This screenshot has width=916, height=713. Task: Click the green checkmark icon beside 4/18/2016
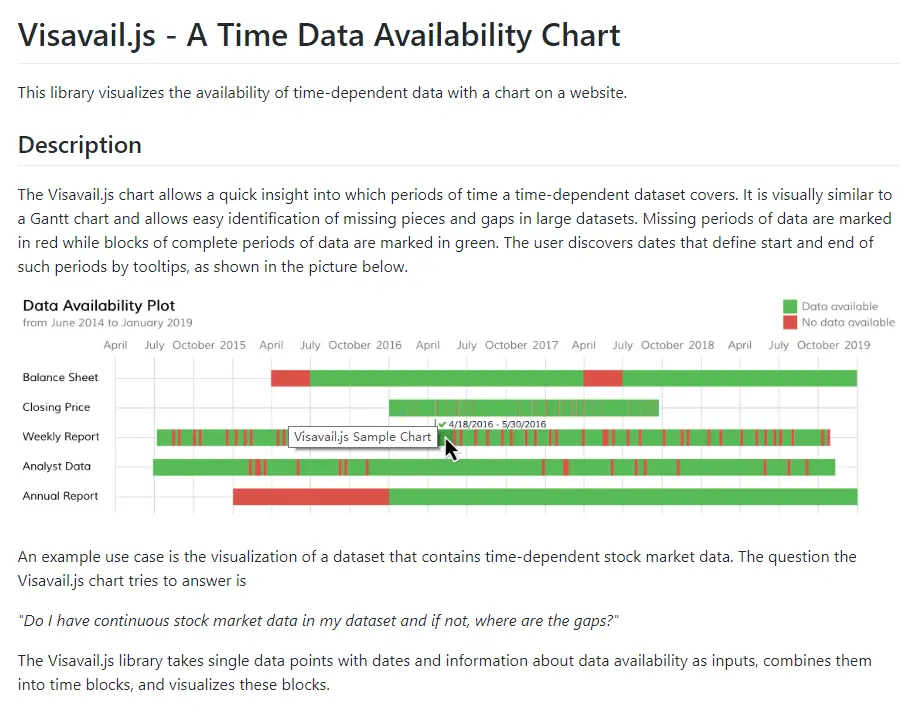pos(442,425)
